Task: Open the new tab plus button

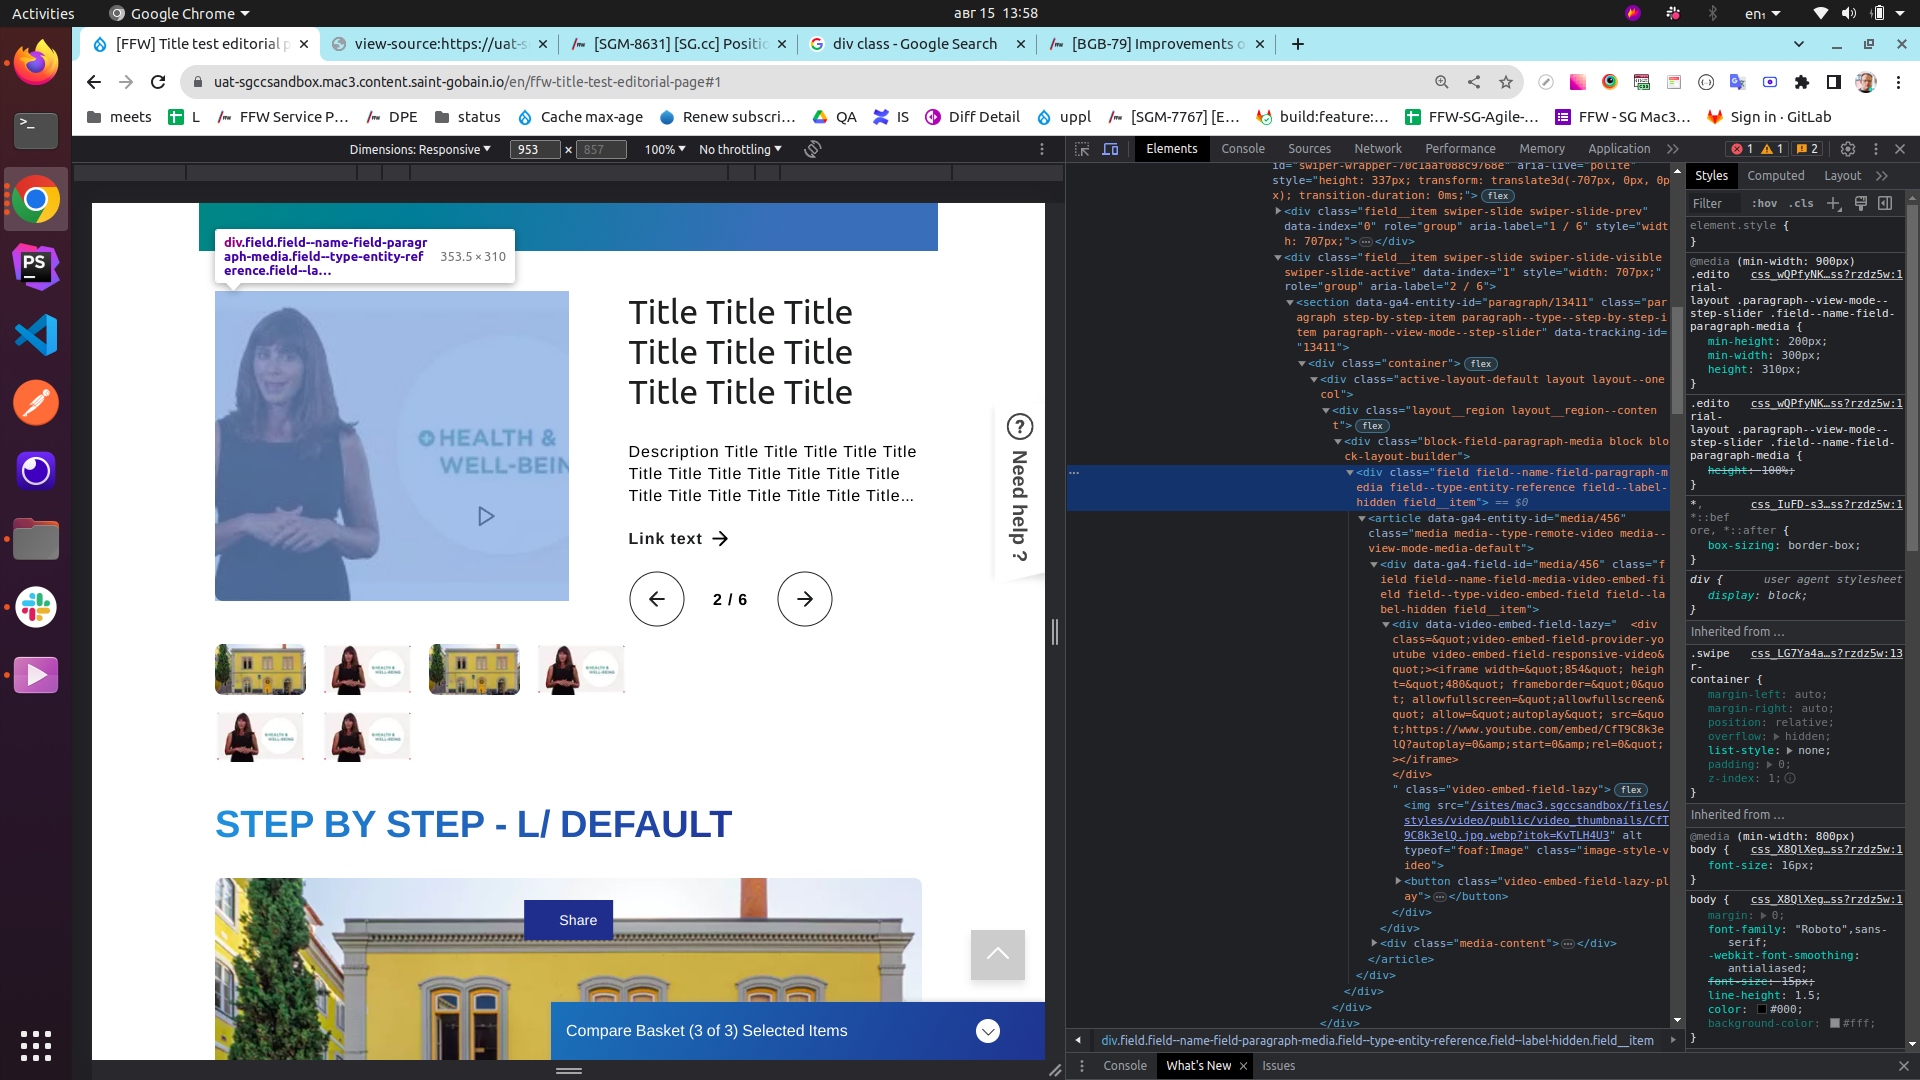Action: point(1298,44)
